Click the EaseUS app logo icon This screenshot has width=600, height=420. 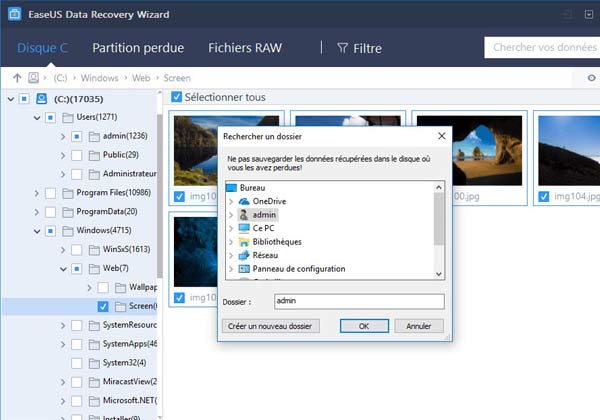click(x=15, y=14)
